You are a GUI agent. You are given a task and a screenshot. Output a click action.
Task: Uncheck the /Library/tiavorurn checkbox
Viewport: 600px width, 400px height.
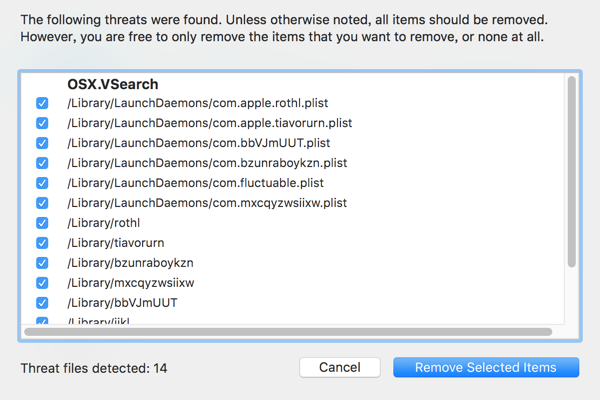click(x=42, y=243)
